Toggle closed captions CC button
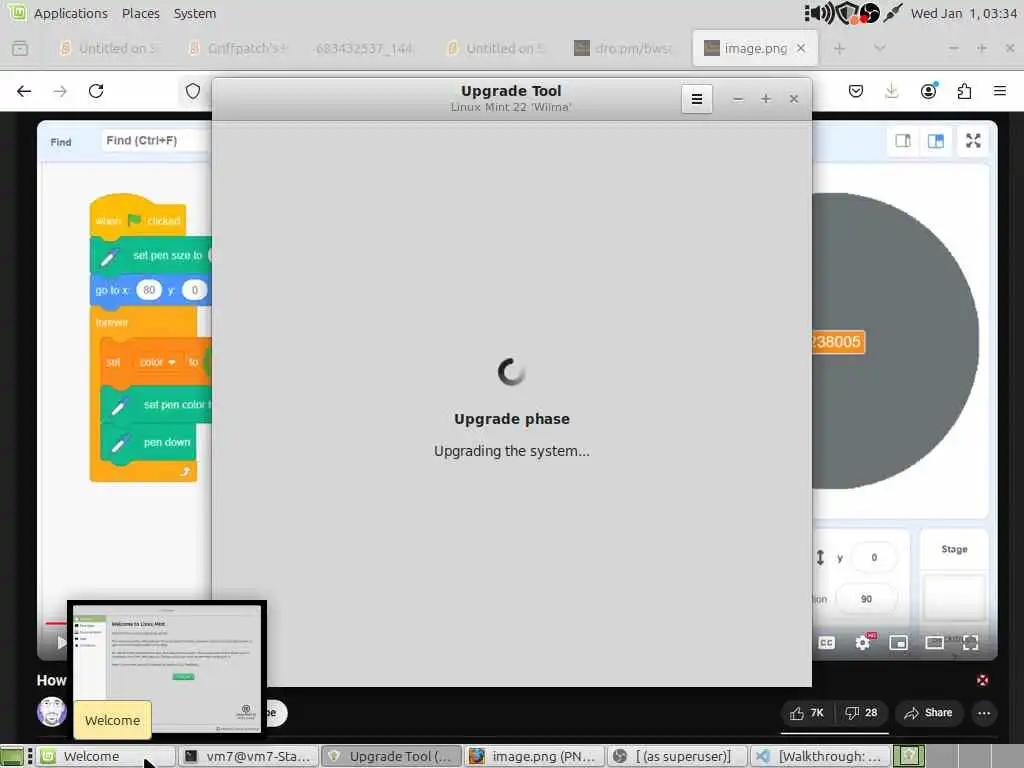 click(826, 643)
